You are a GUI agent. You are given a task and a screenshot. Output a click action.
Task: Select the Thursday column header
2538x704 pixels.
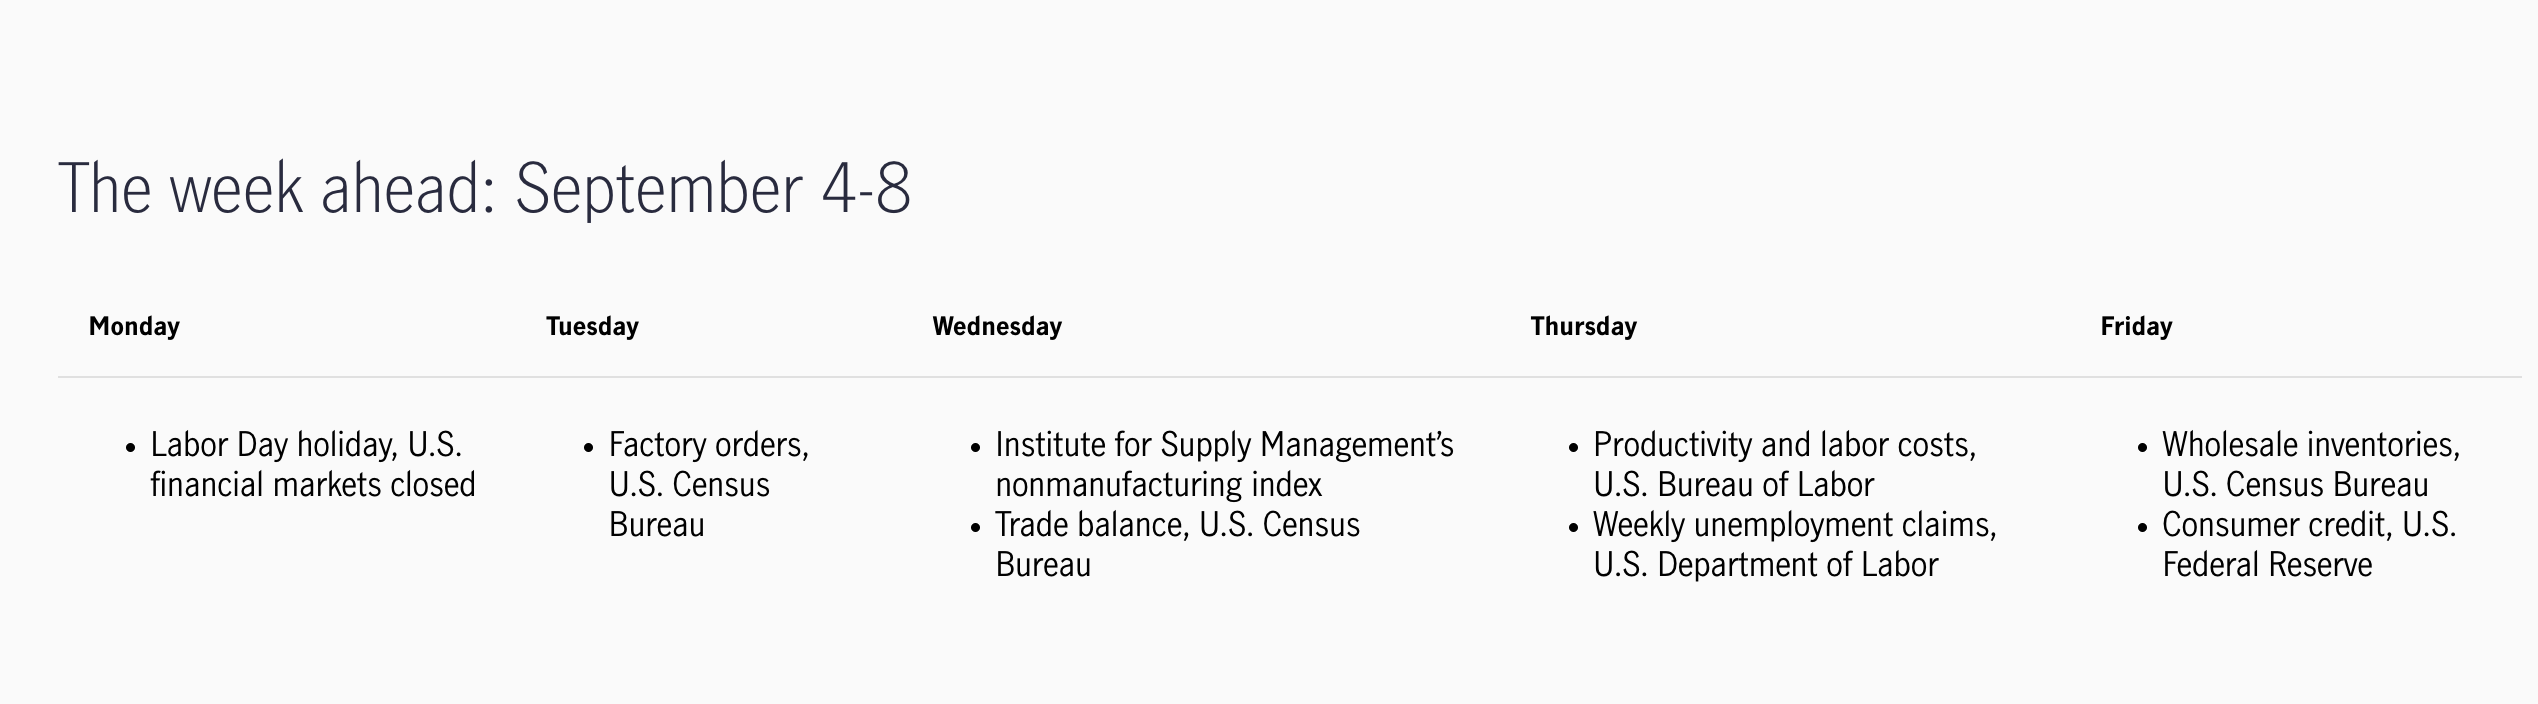pyautogui.click(x=1584, y=327)
